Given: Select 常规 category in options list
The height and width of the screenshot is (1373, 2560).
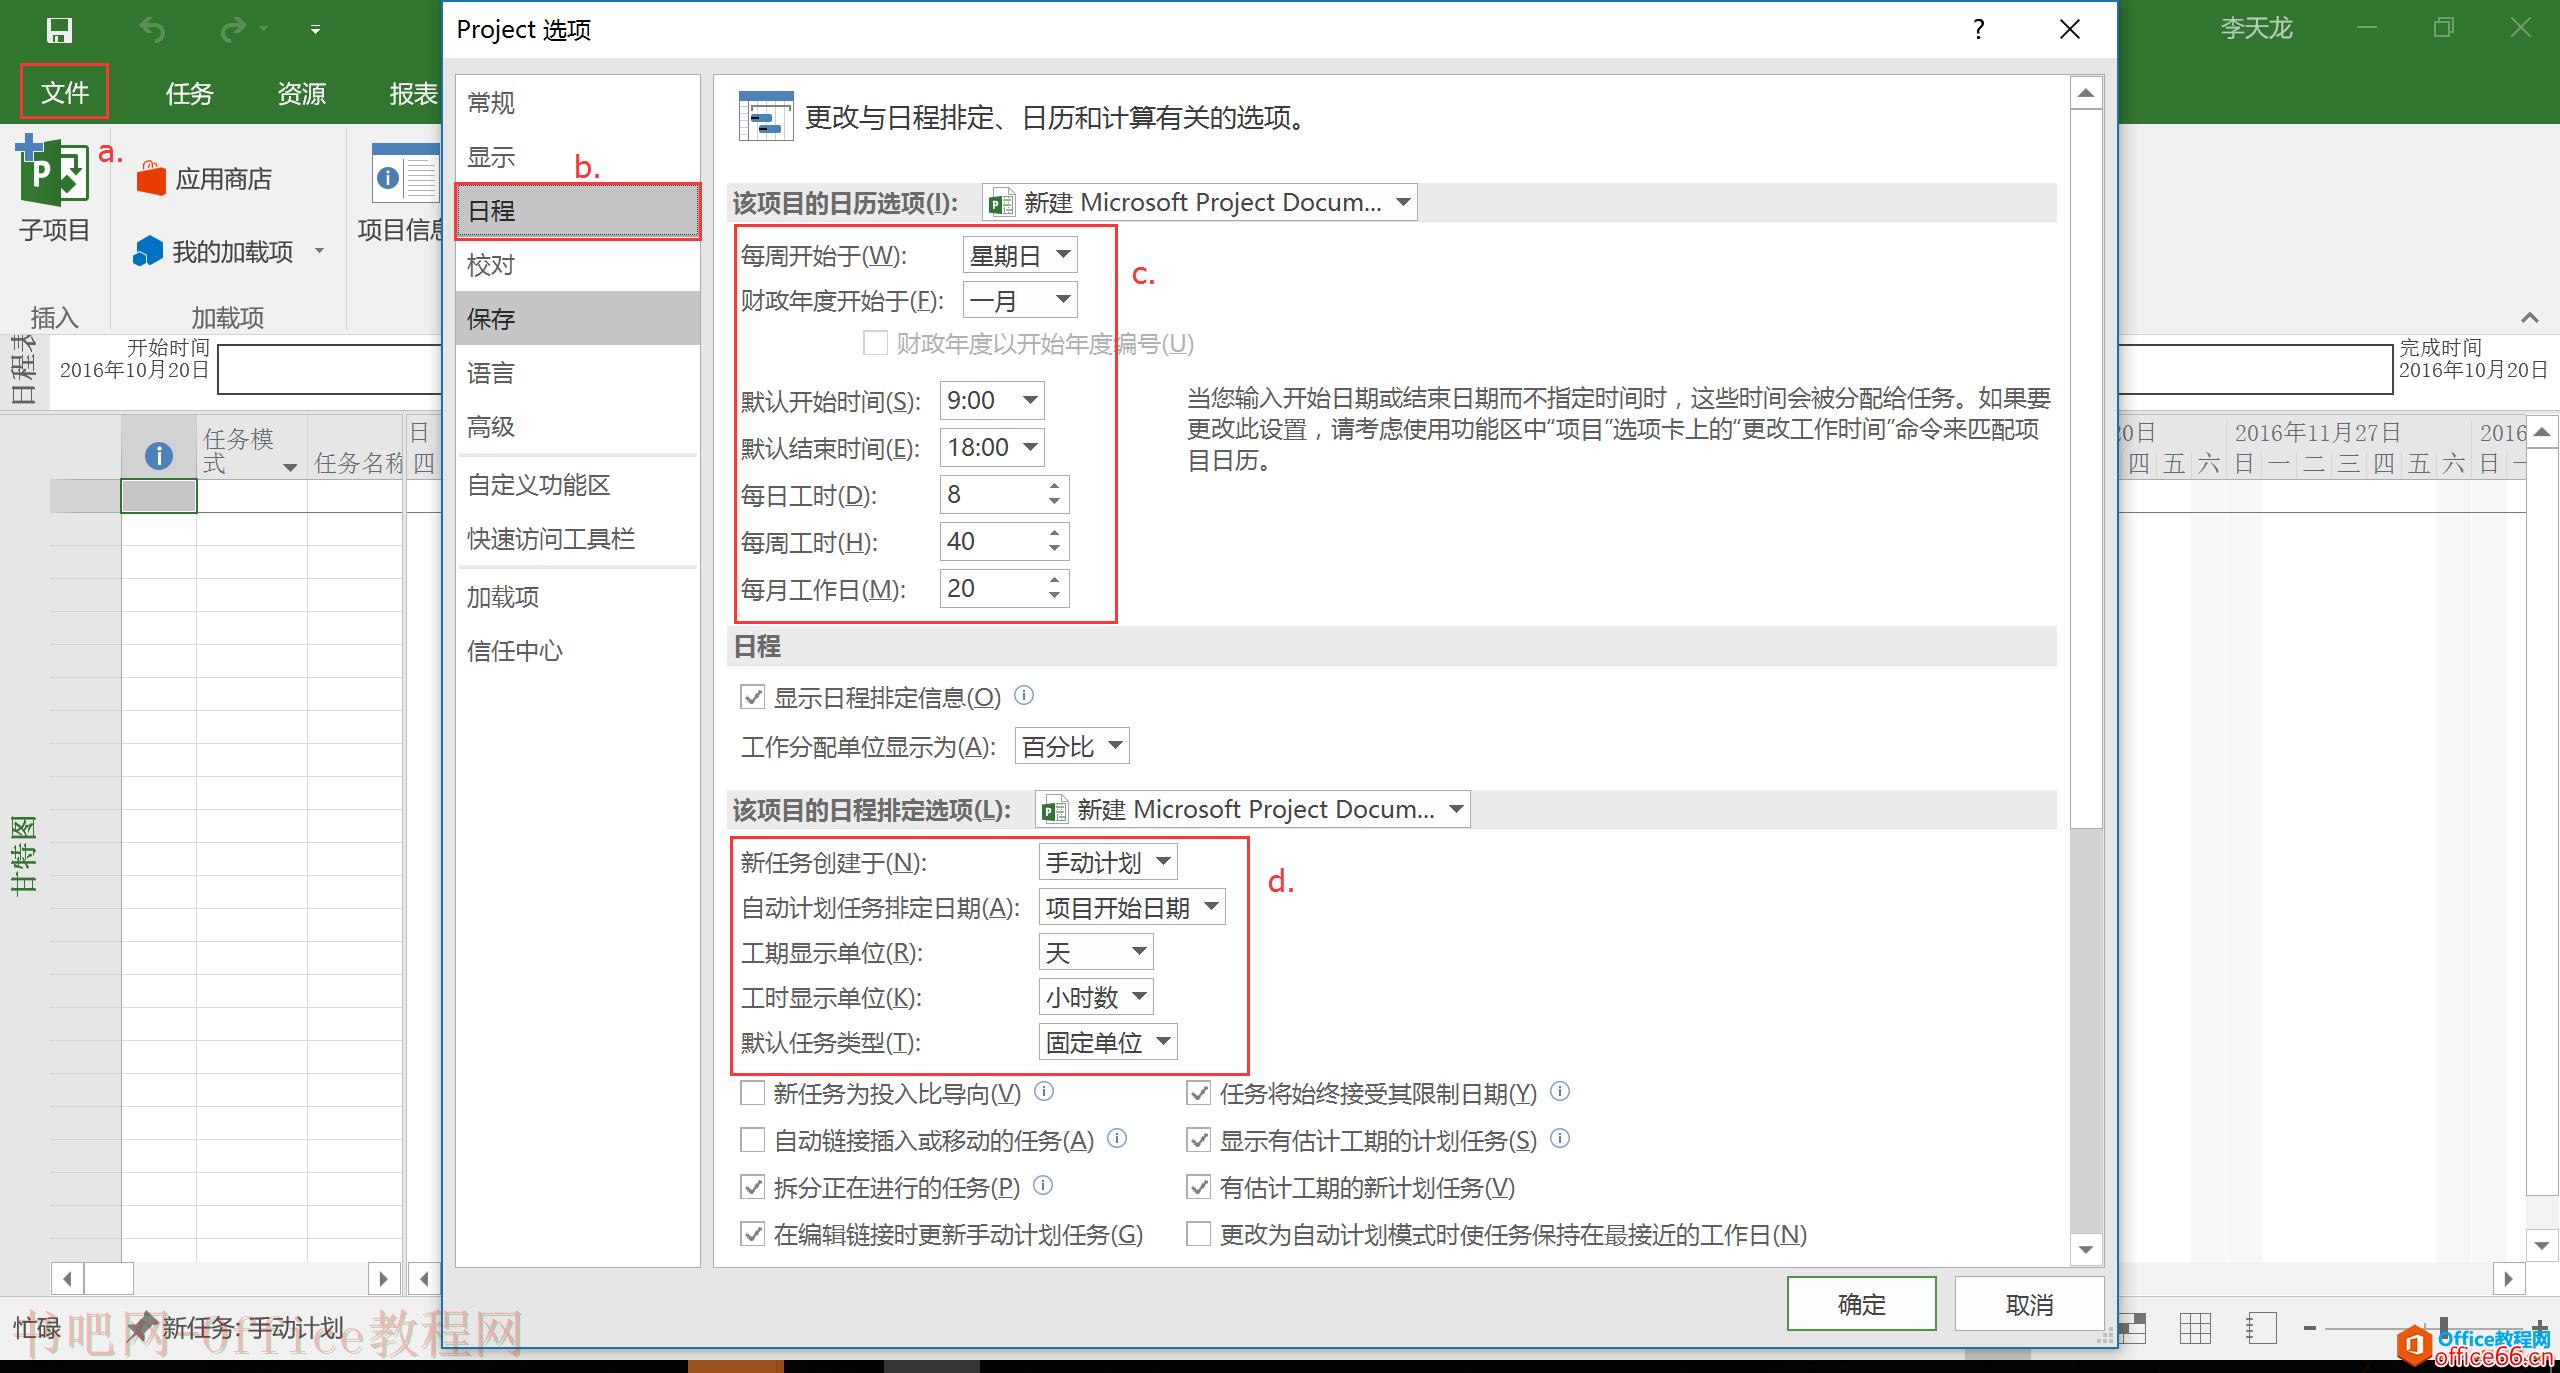Looking at the screenshot, I should point(578,103).
